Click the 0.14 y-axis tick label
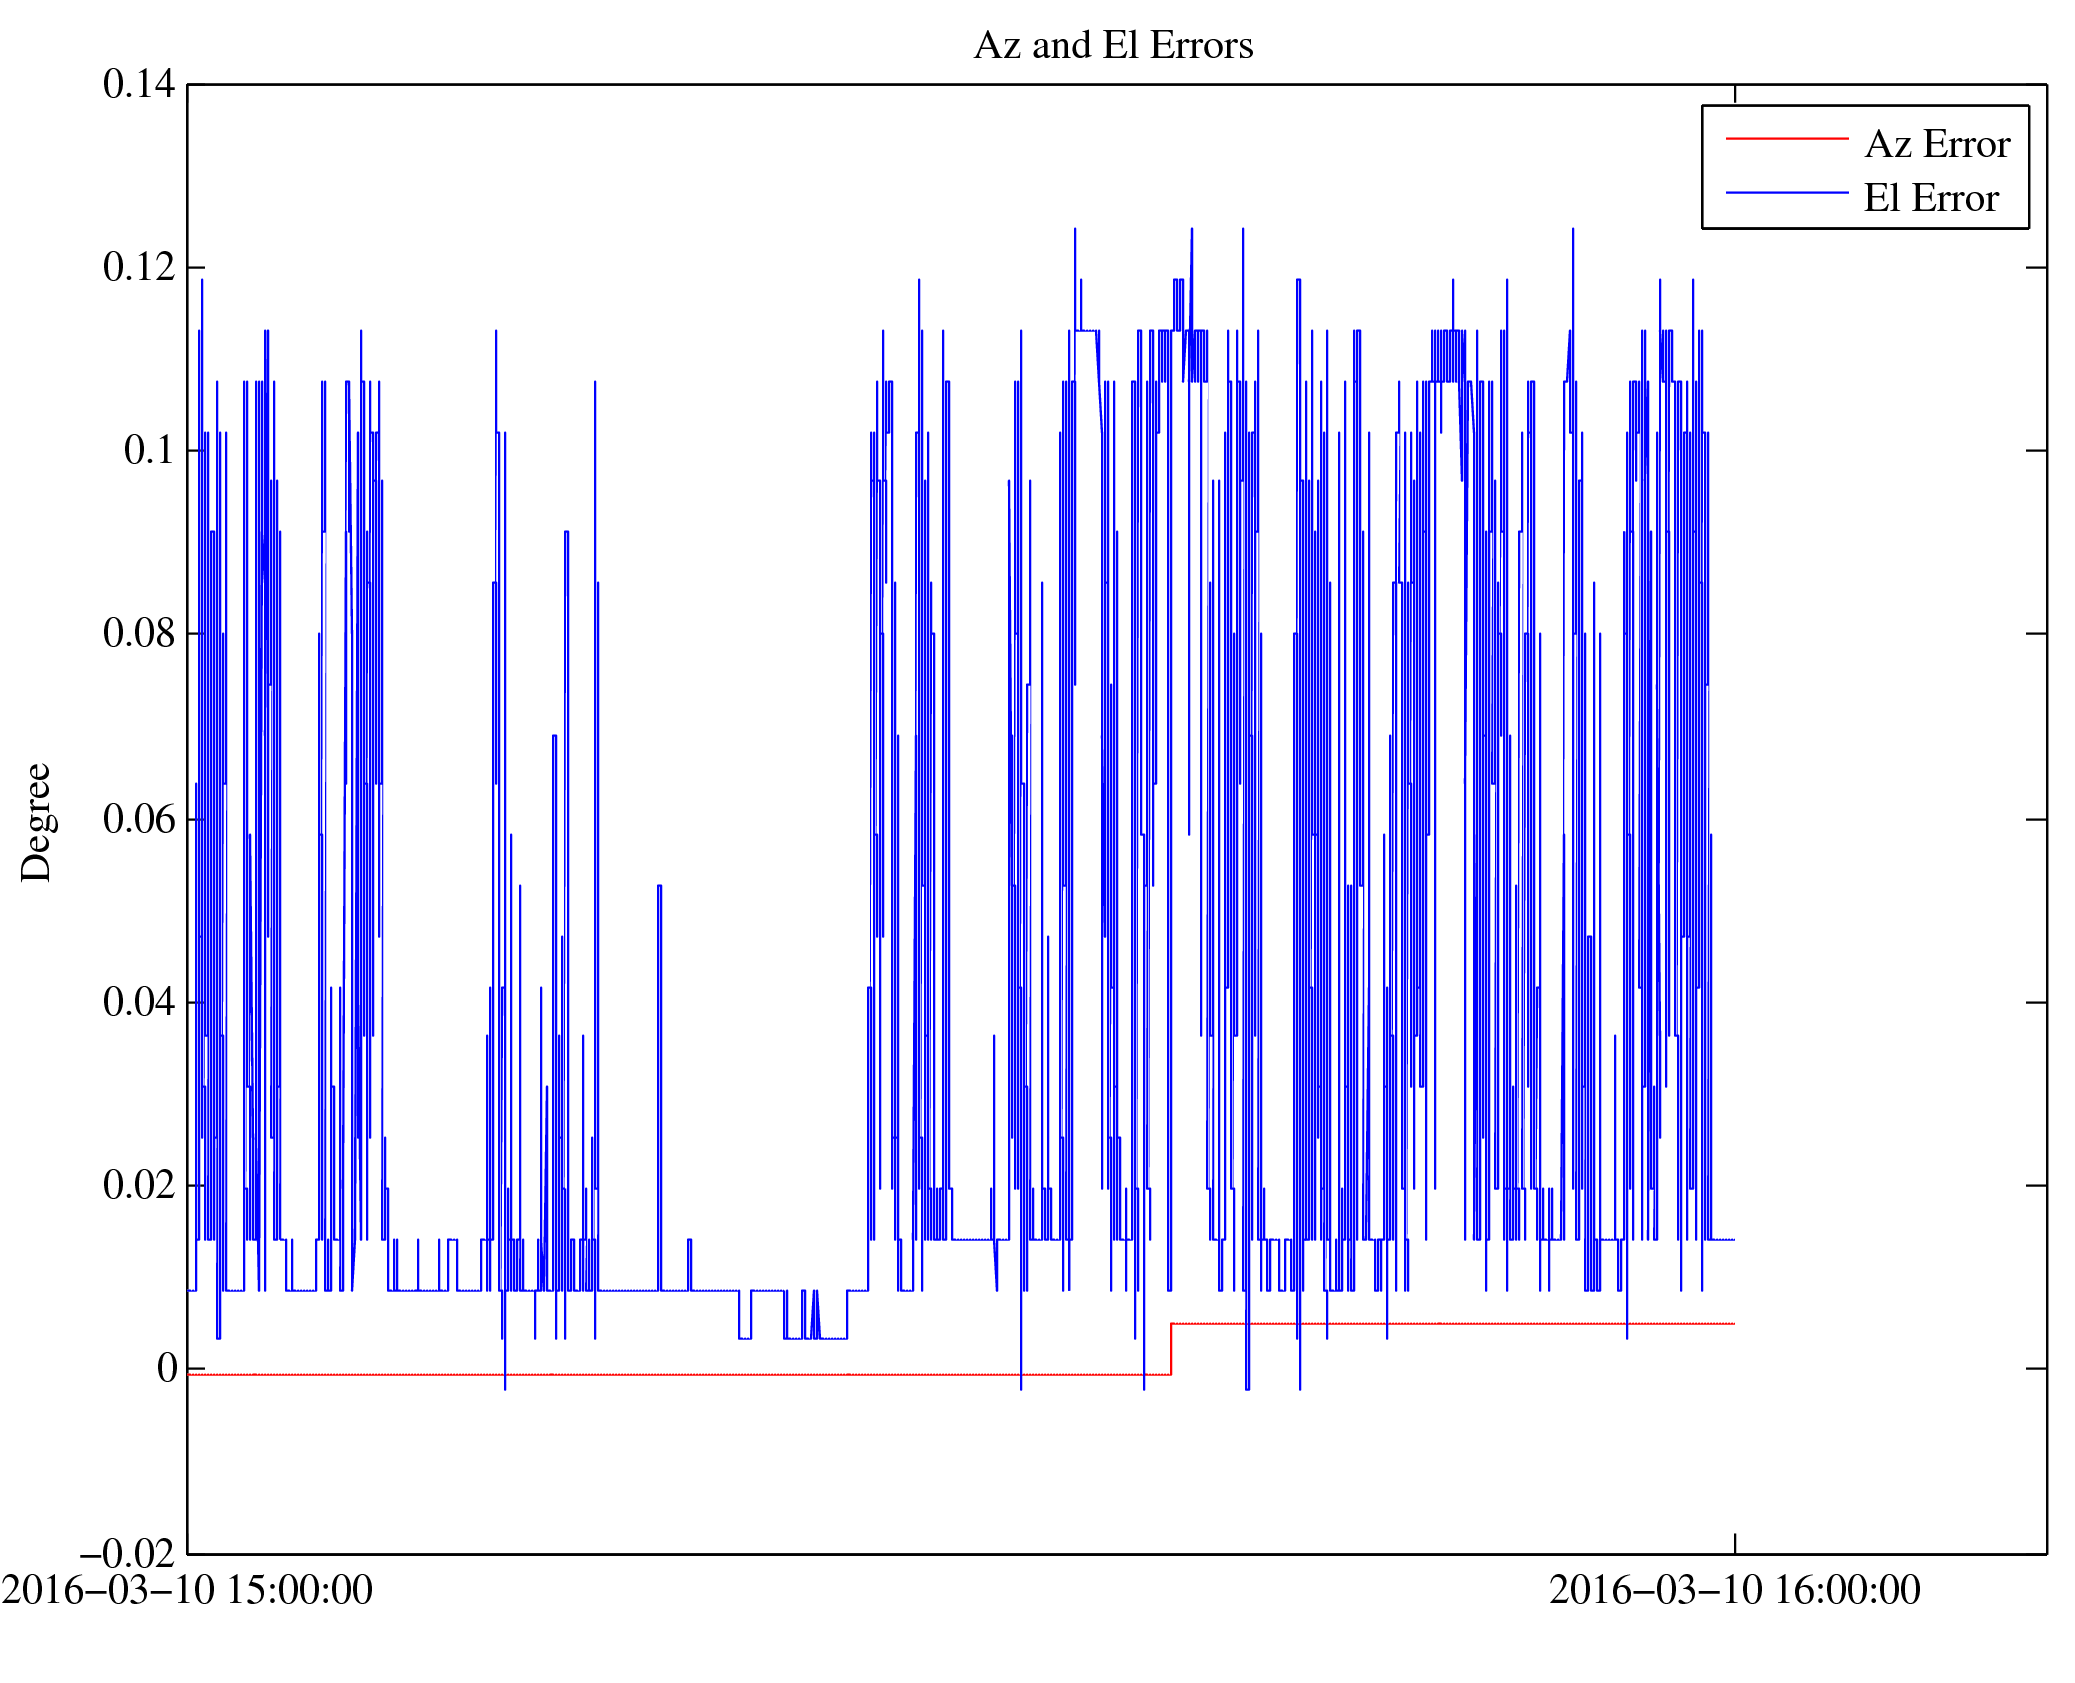 click(x=139, y=84)
